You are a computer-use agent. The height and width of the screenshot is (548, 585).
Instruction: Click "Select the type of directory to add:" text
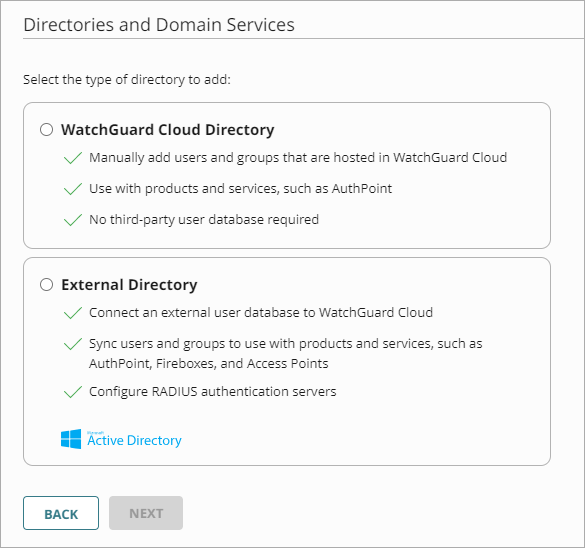127,79
